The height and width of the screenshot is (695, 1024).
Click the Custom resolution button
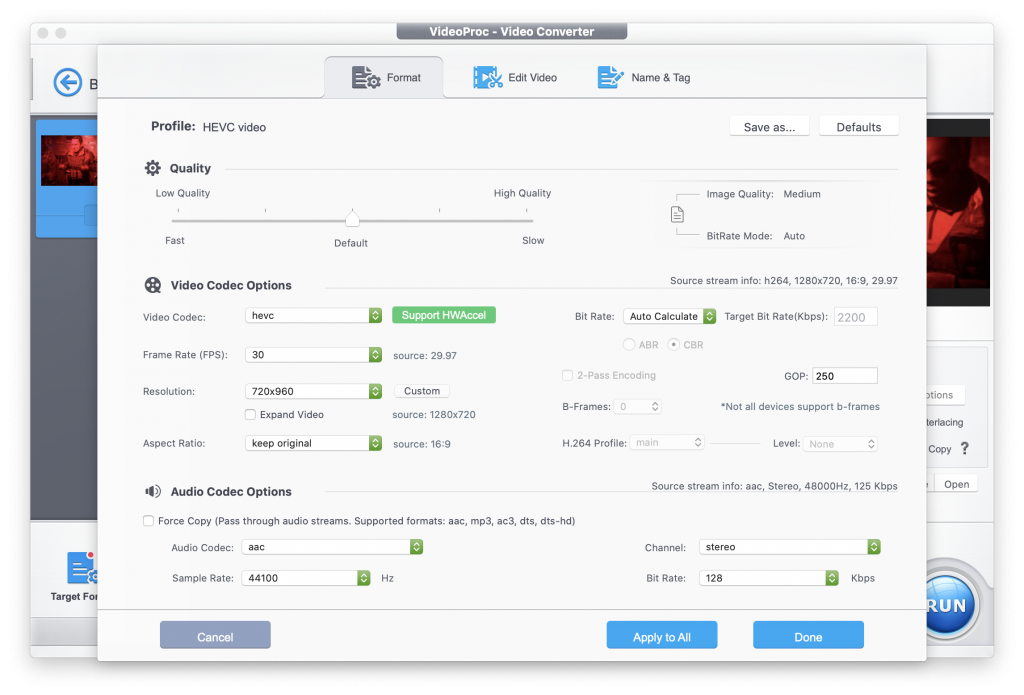click(x=422, y=391)
